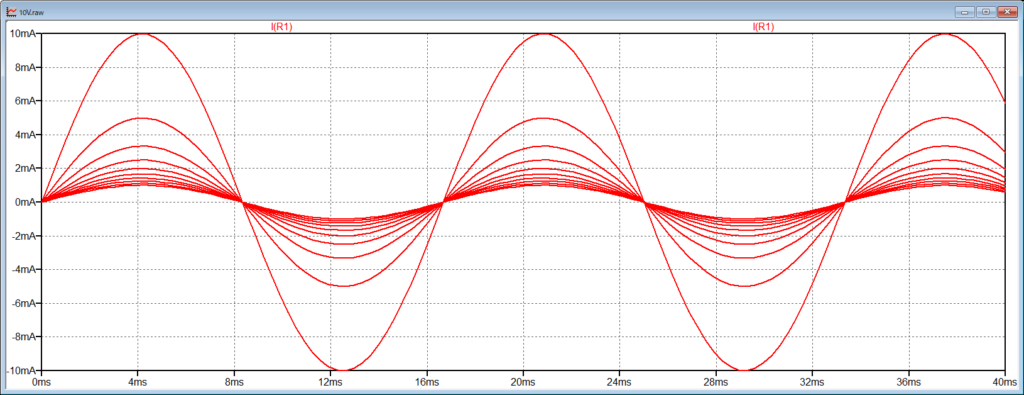Screen dimensions: 1024x395
Task: Select the rightmost I(R1) trace label
Action: pos(763,27)
